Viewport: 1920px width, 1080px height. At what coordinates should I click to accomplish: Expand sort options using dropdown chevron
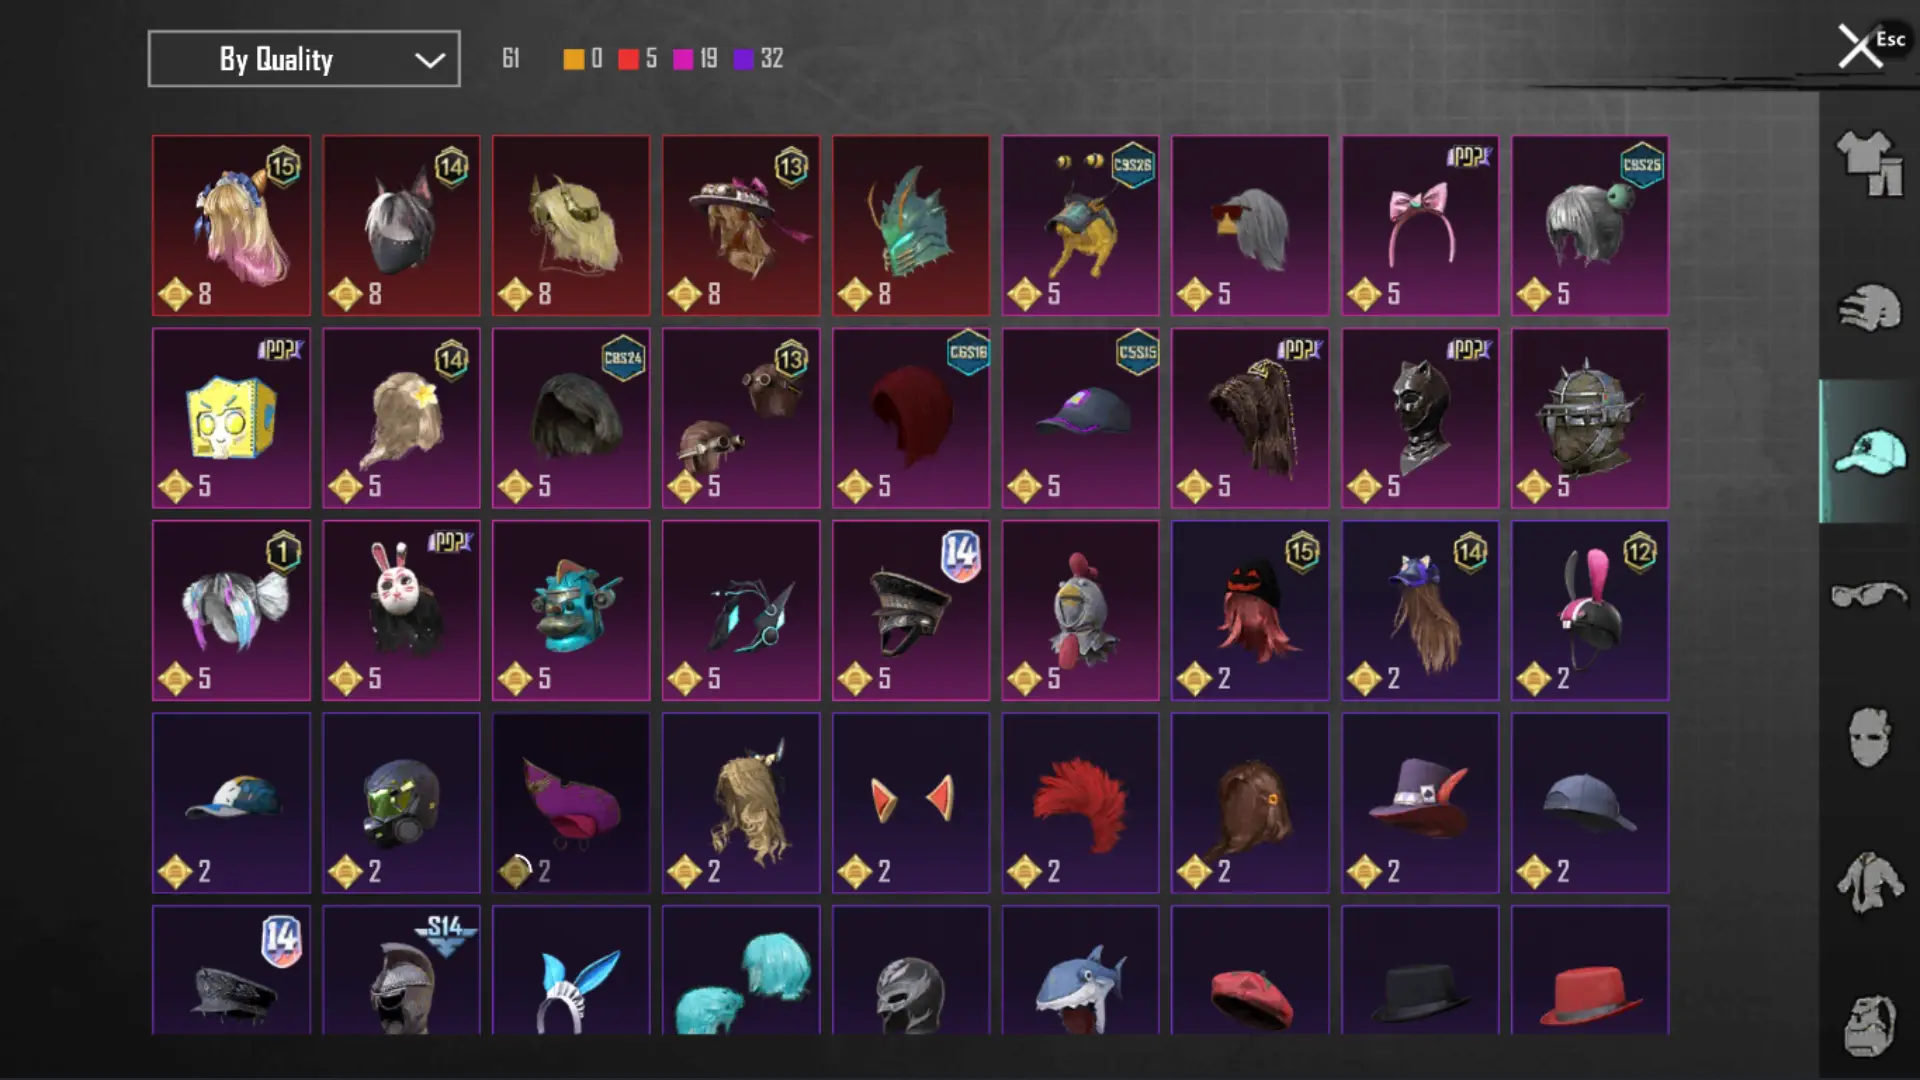[x=430, y=60]
